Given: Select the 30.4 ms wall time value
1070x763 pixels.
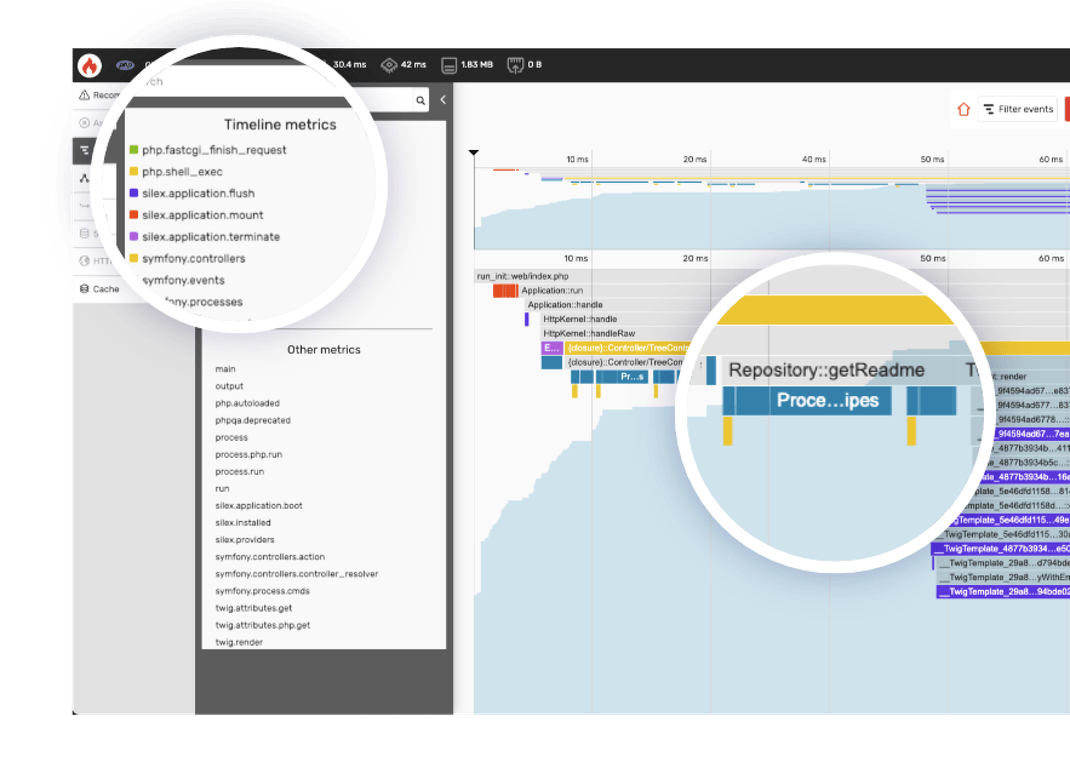Looking at the screenshot, I should (349, 65).
